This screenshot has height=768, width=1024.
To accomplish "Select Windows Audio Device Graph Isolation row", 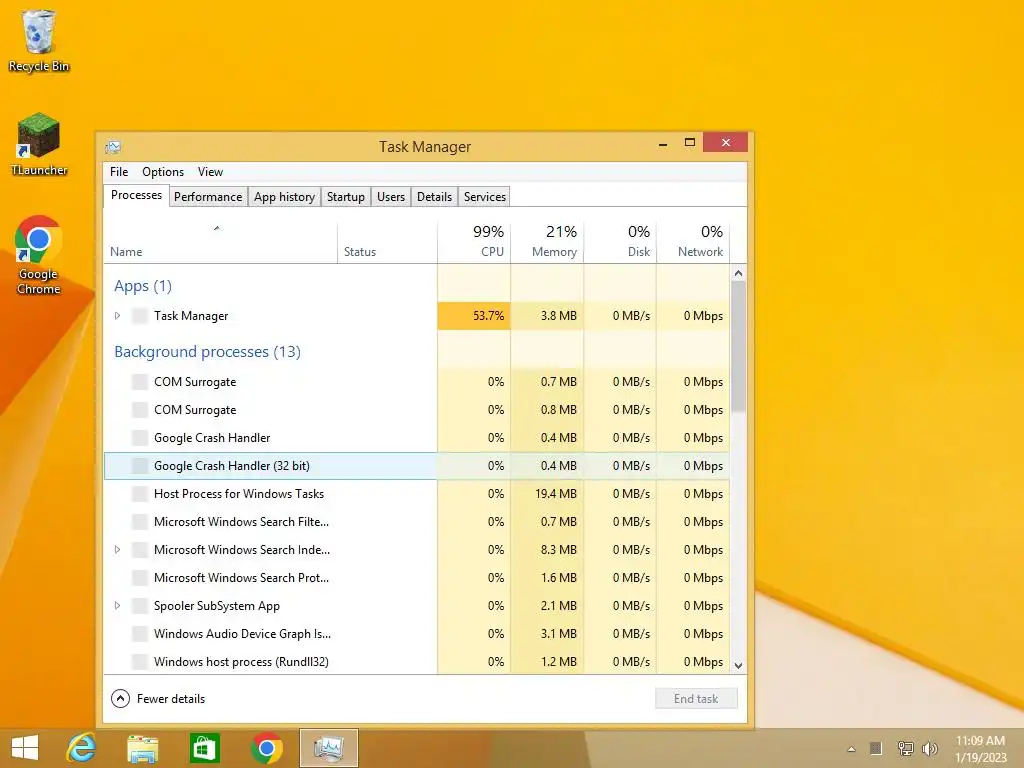I will 417,634.
